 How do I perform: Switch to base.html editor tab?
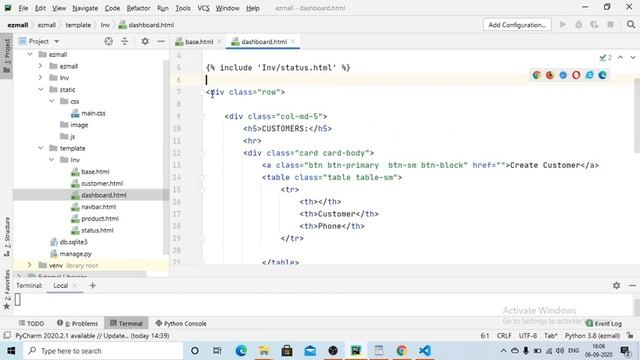point(199,42)
